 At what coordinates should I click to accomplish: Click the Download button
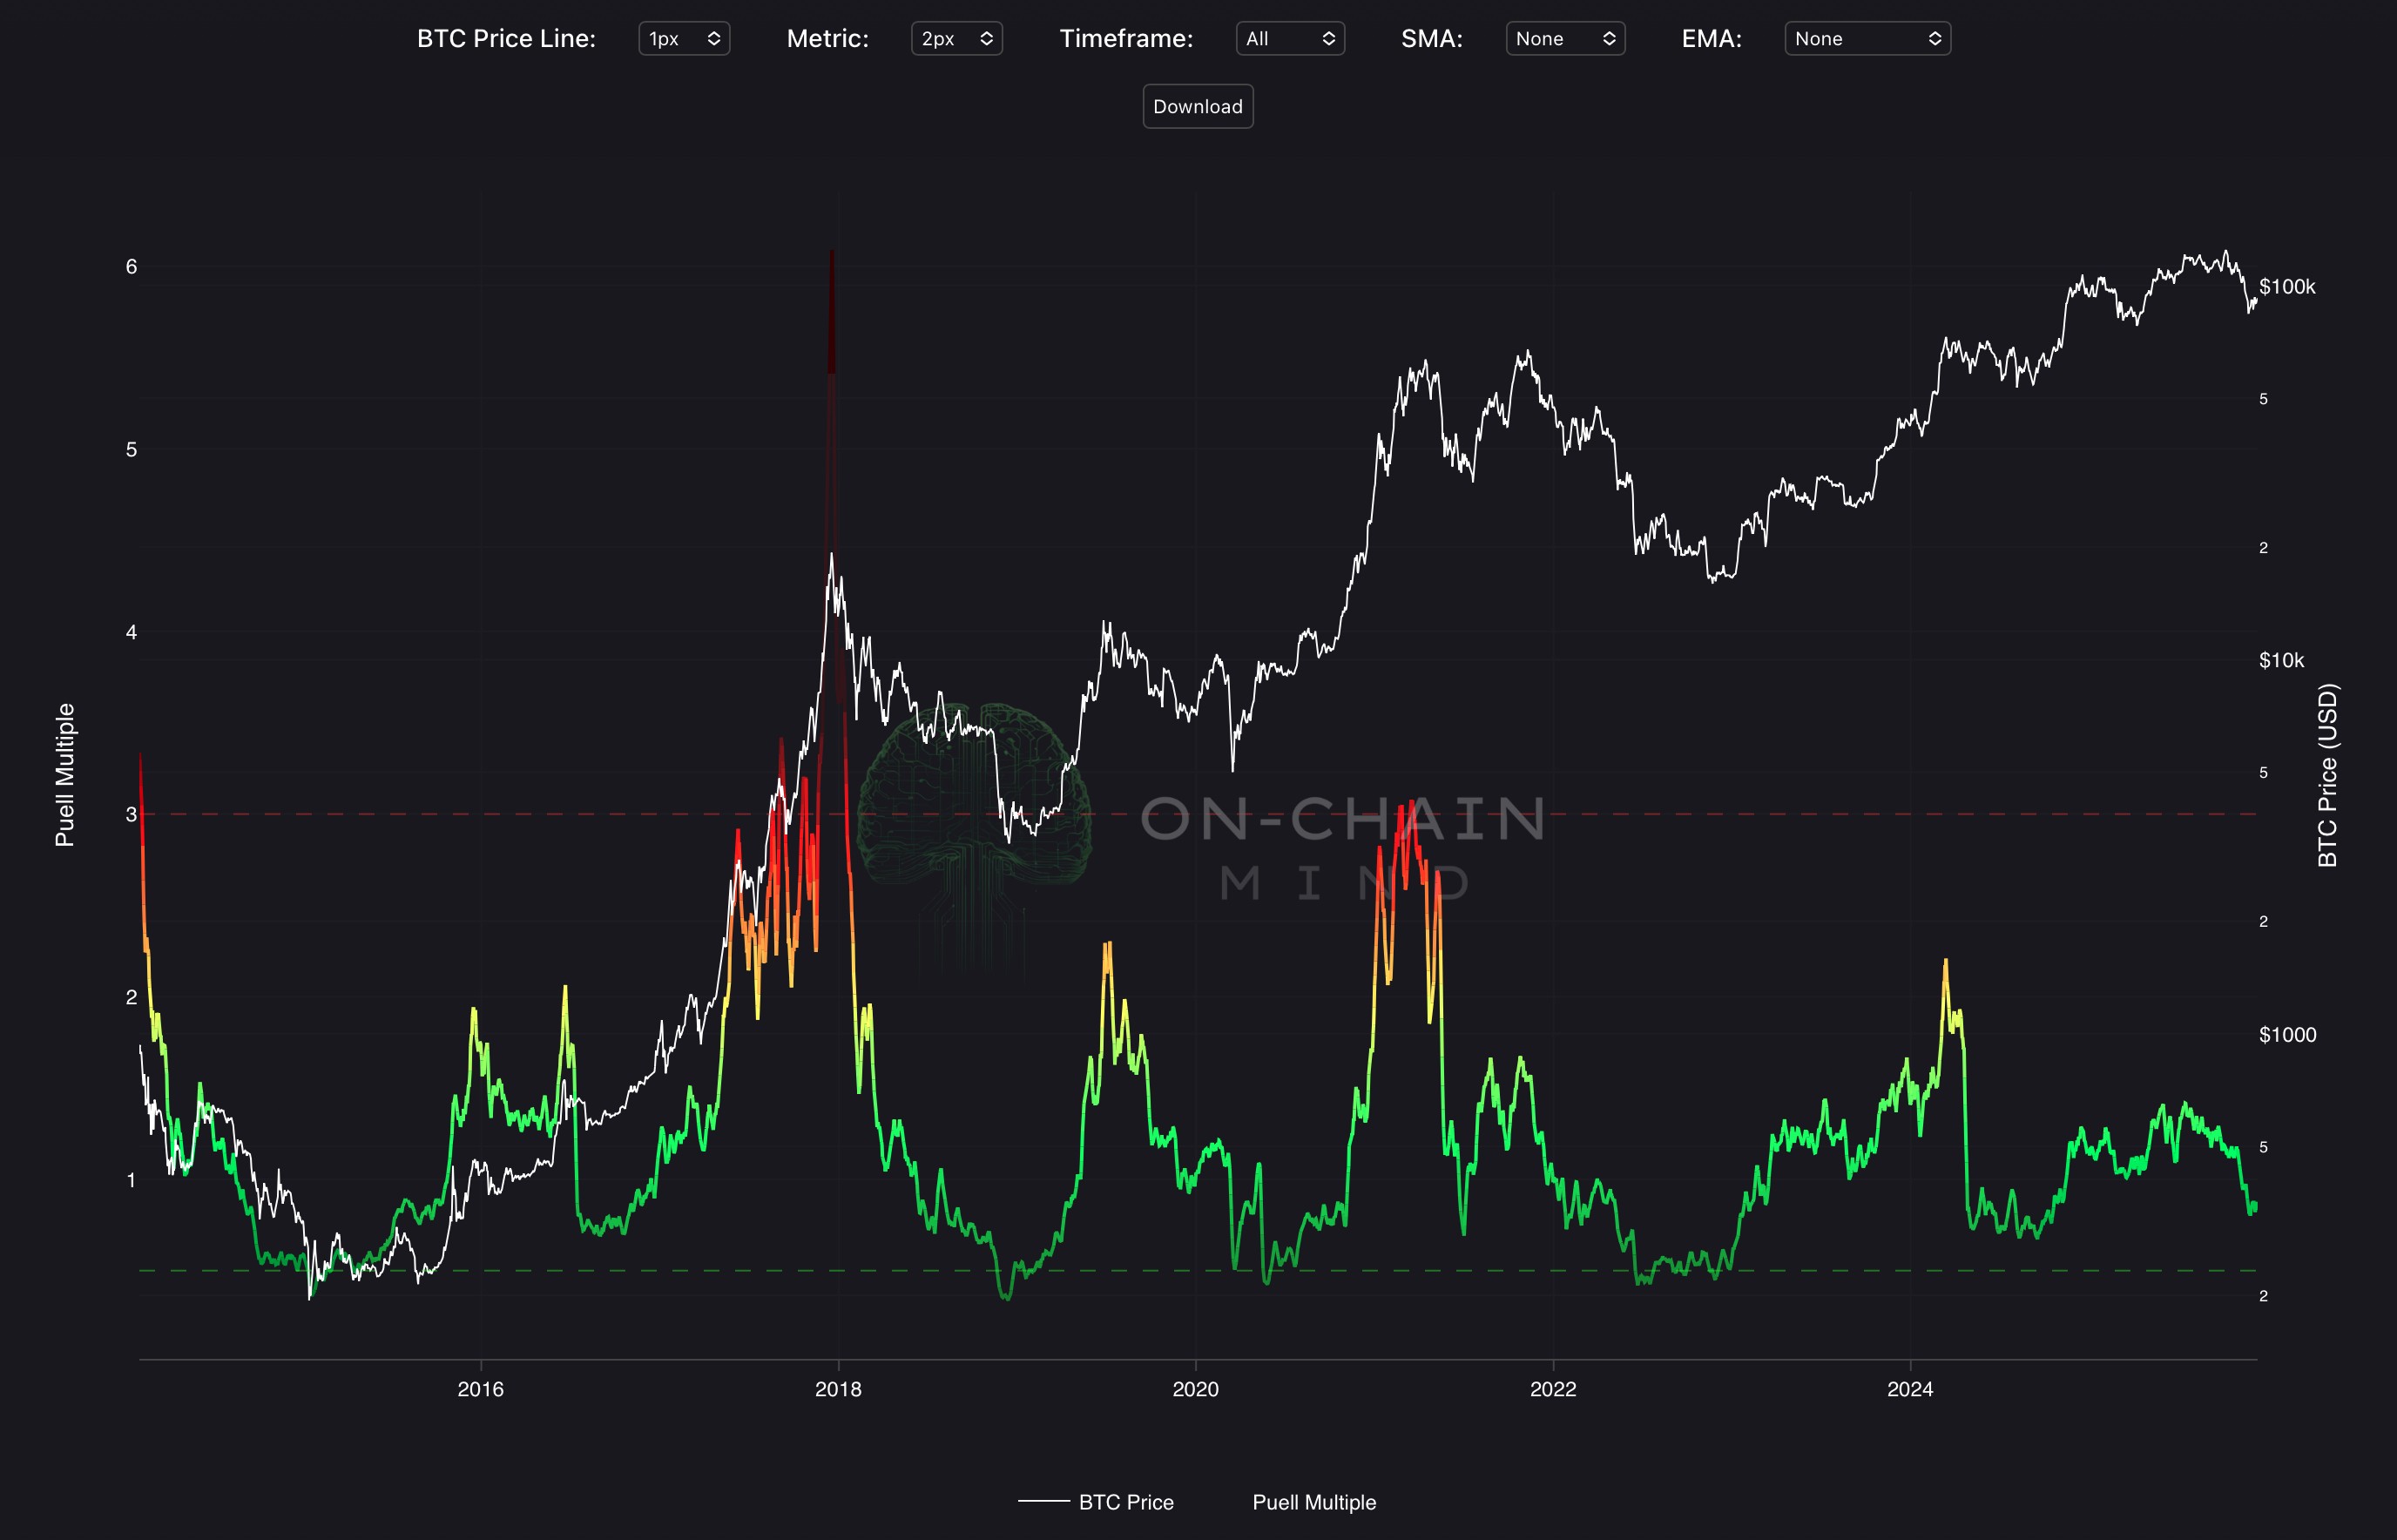(x=1197, y=107)
